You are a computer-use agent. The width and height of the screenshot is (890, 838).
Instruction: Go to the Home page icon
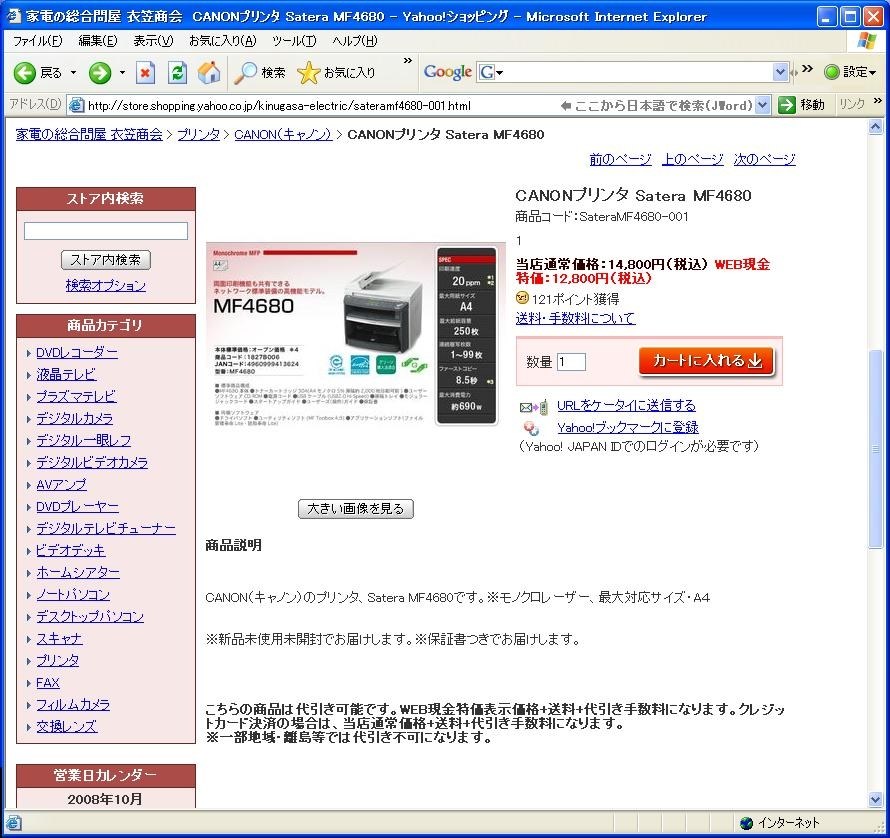tap(209, 73)
